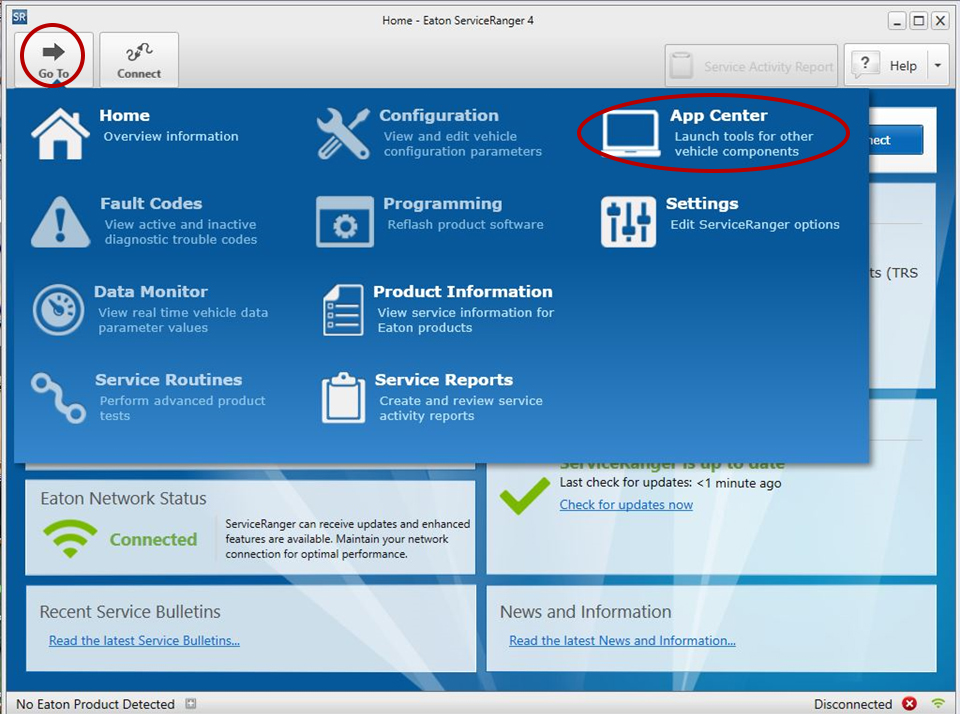Open Read the latest Service Bulletins link
This screenshot has width=960, height=714.
point(144,641)
